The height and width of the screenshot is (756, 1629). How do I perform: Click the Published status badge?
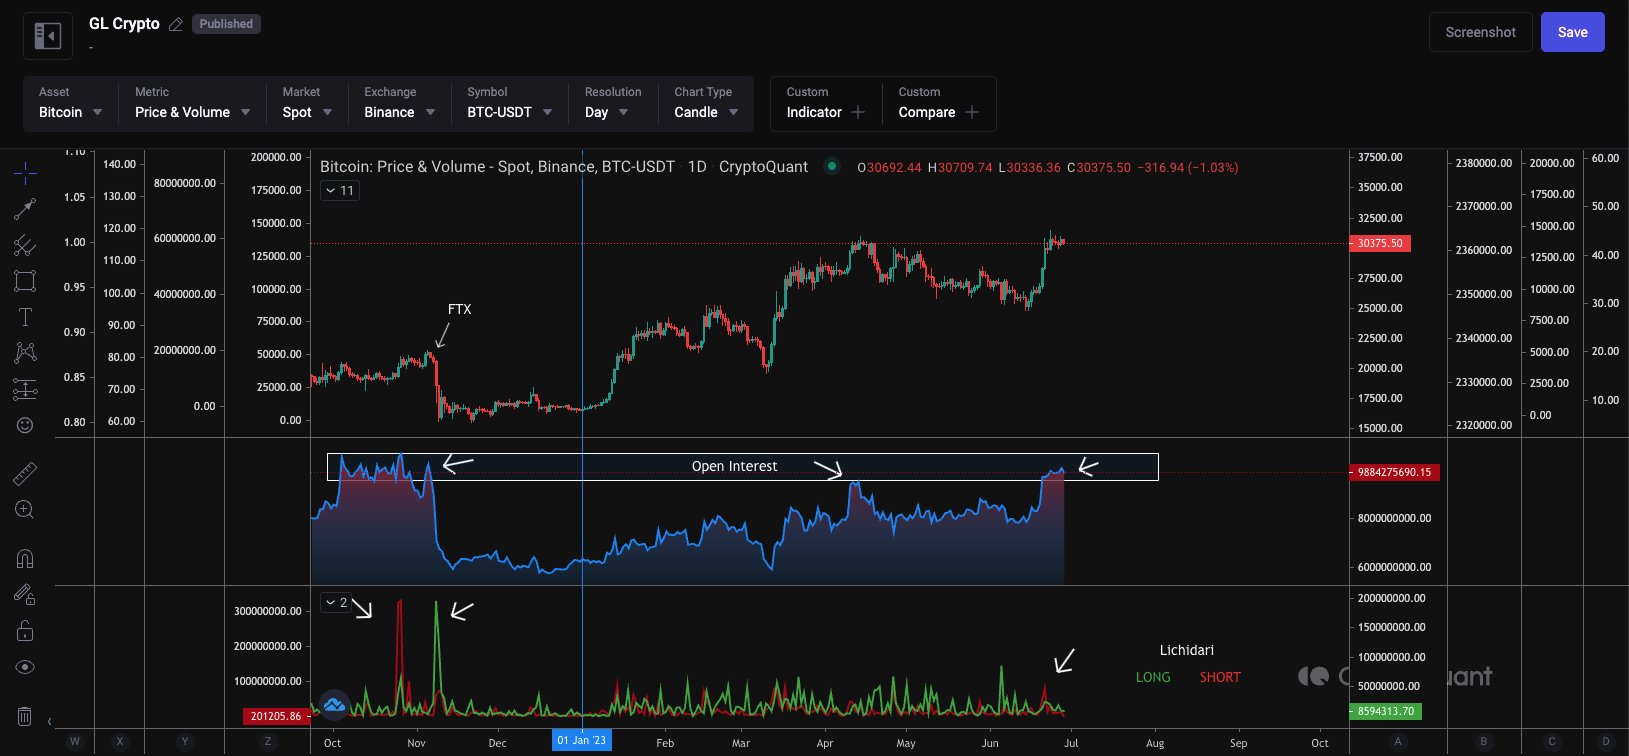pyautogui.click(x=226, y=24)
